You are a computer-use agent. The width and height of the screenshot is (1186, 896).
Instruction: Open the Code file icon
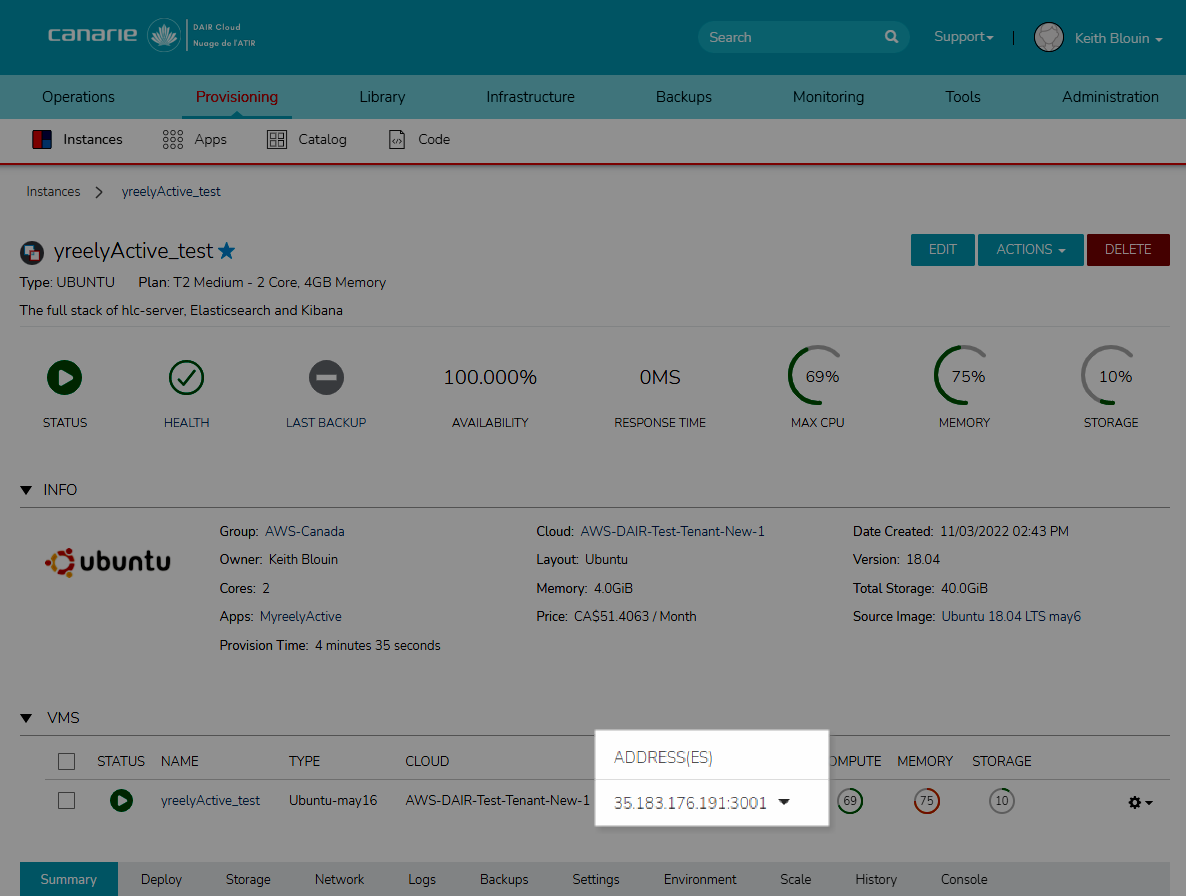(397, 140)
